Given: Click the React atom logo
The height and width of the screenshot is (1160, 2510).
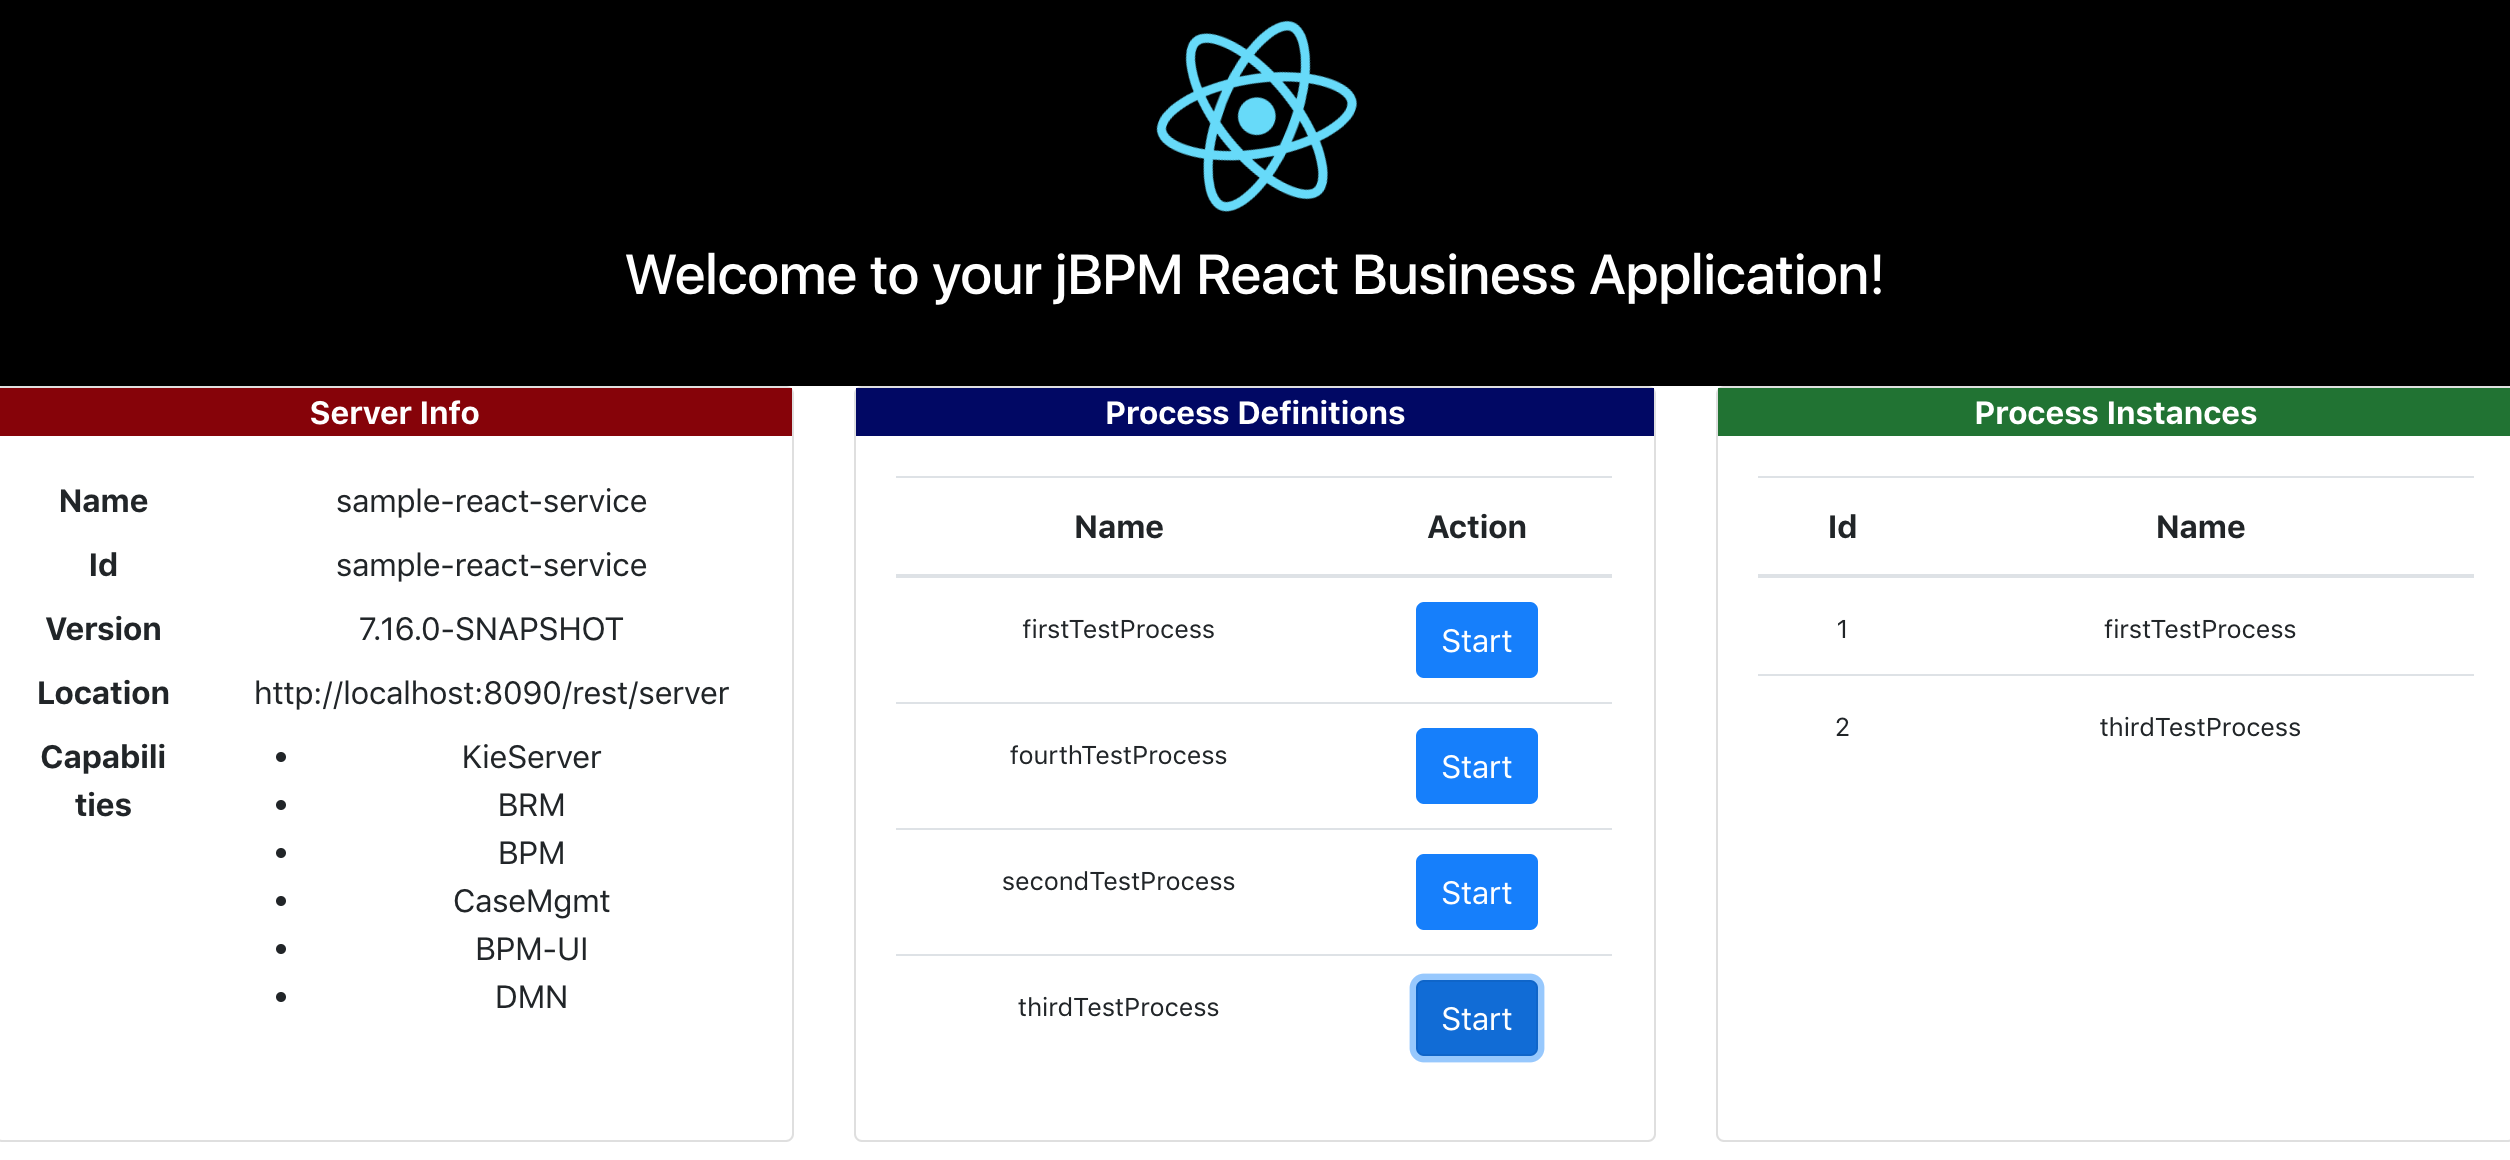Looking at the screenshot, I should [x=1256, y=116].
